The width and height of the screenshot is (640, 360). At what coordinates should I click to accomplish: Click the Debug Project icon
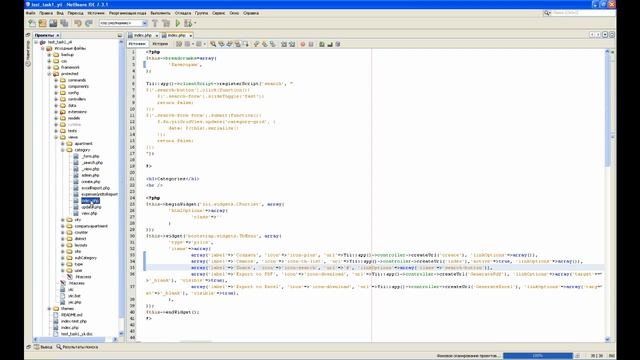pyautogui.click(x=187, y=23)
